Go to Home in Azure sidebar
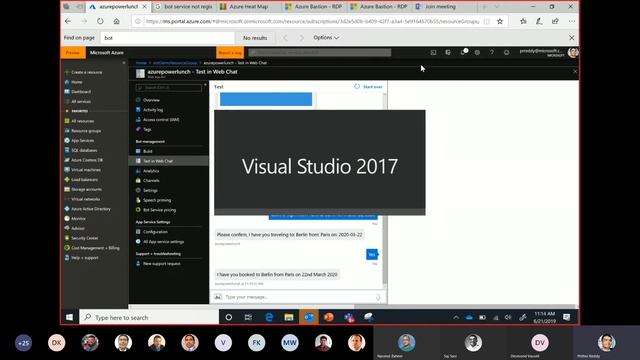 pyautogui.click(x=76, y=82)
